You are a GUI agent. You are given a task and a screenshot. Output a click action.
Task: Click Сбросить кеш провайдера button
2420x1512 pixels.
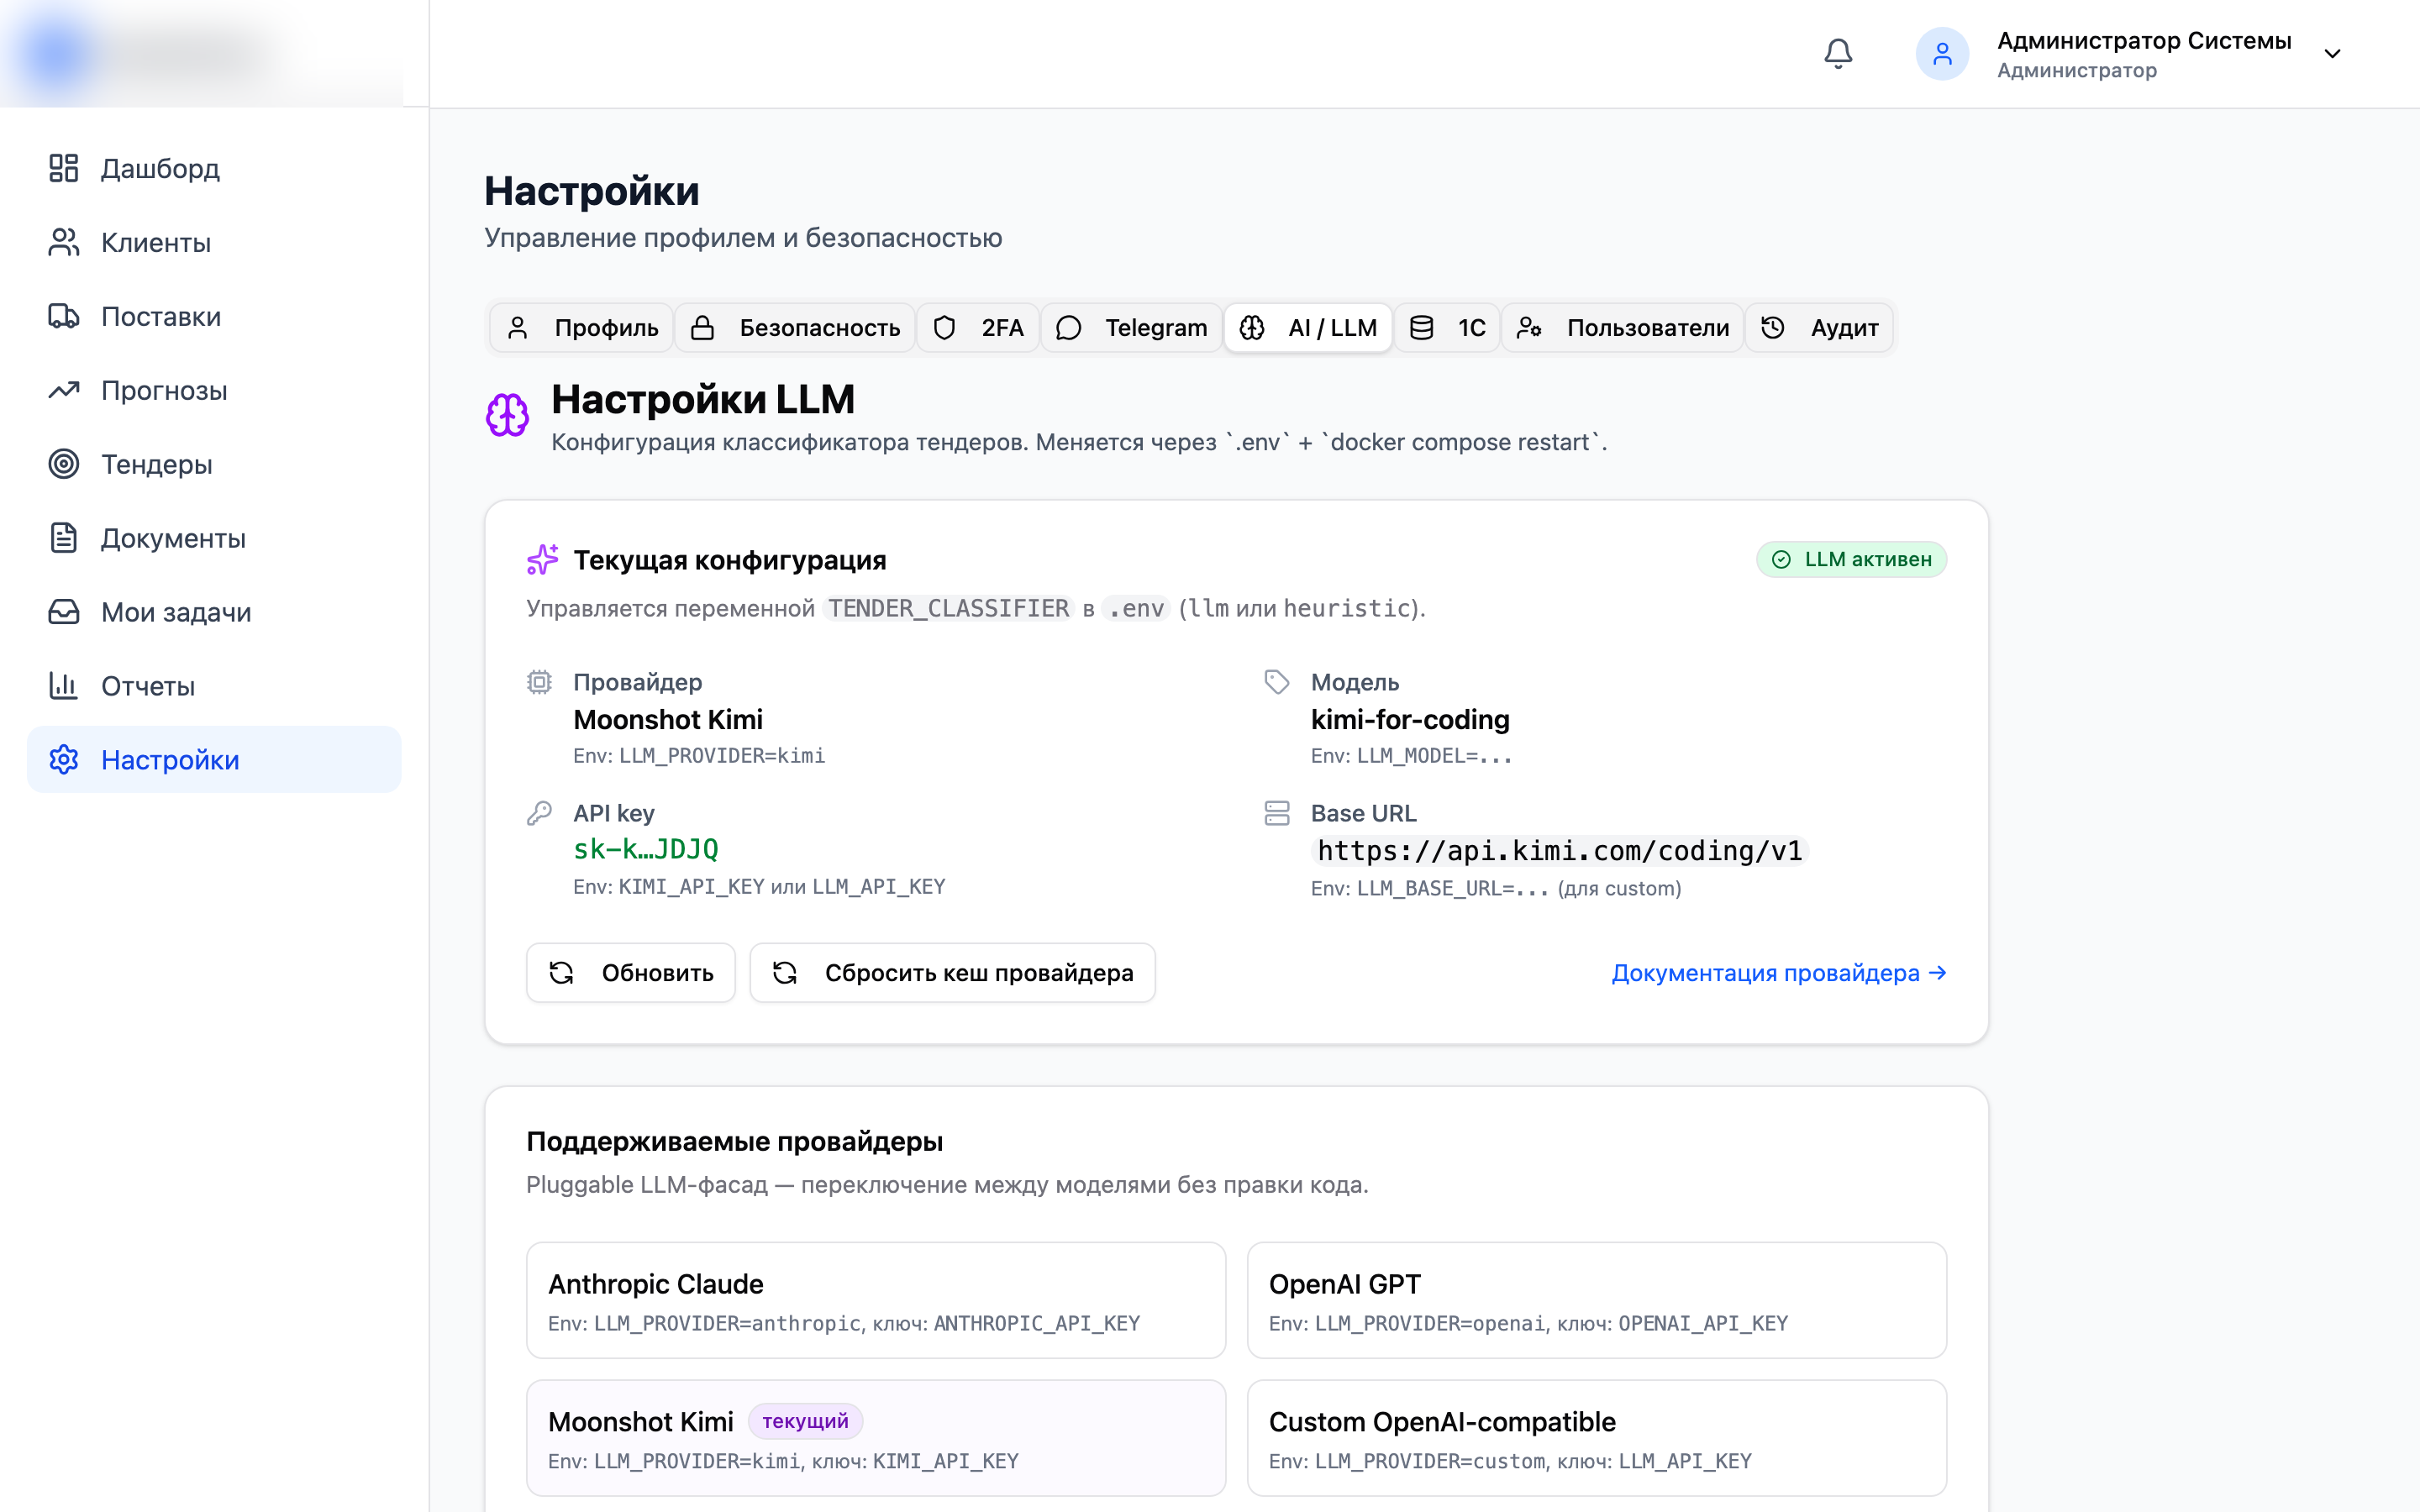pos(952,973)
